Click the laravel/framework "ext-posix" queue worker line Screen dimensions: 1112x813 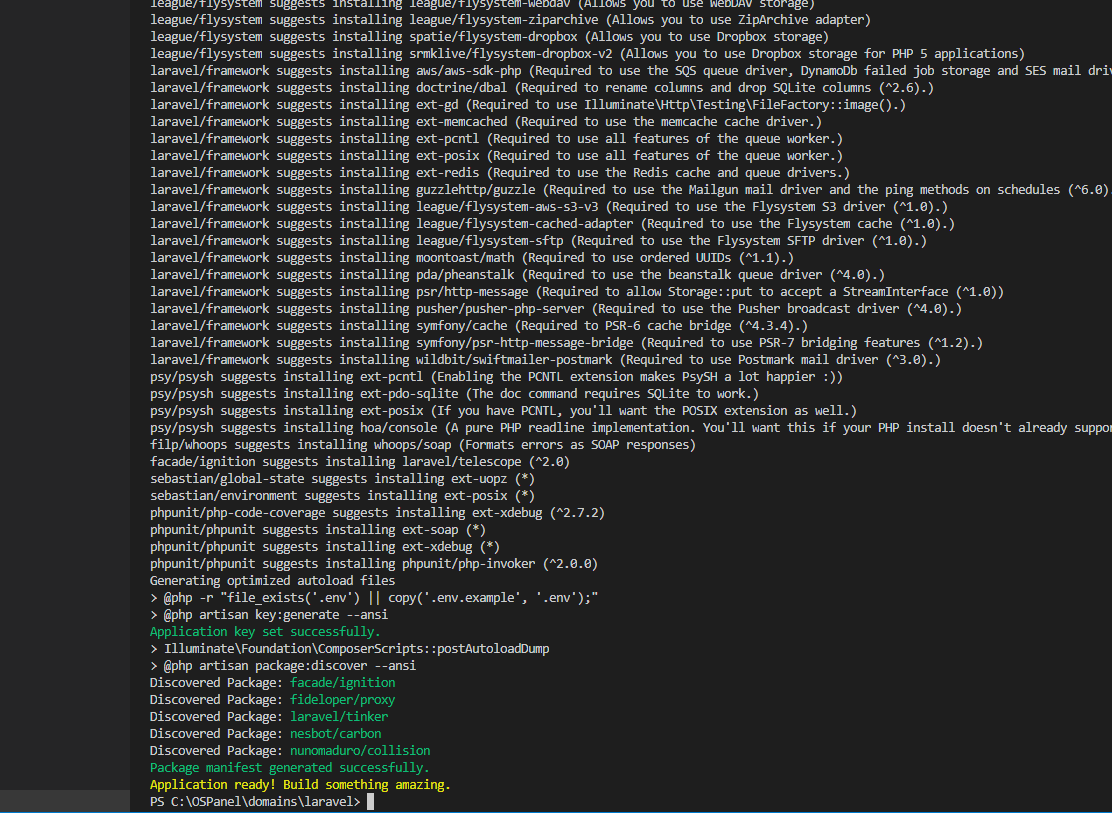pos(496,155)
